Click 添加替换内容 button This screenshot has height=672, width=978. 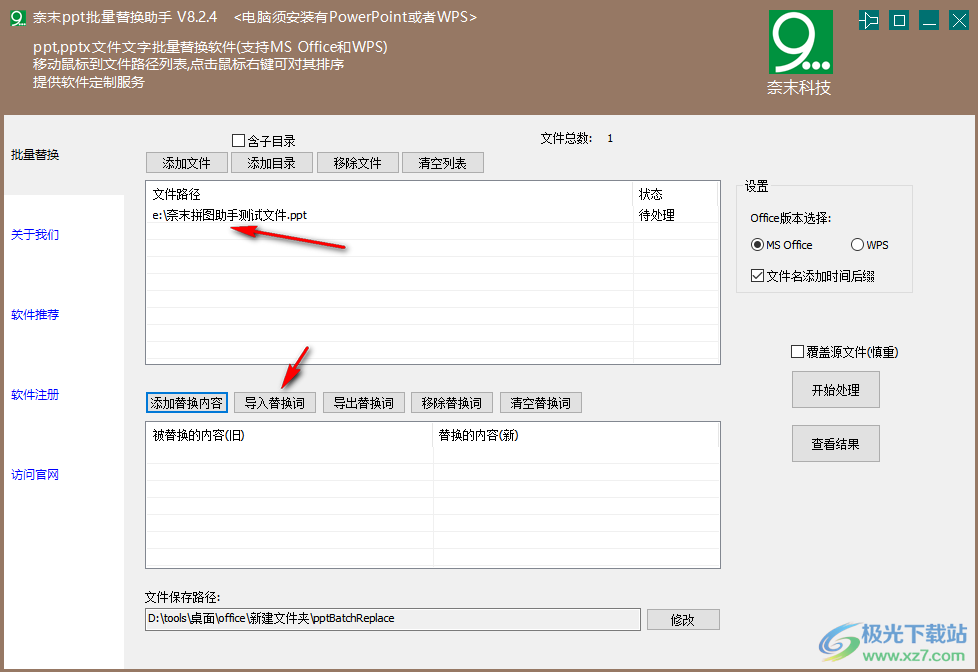(186, 402)
